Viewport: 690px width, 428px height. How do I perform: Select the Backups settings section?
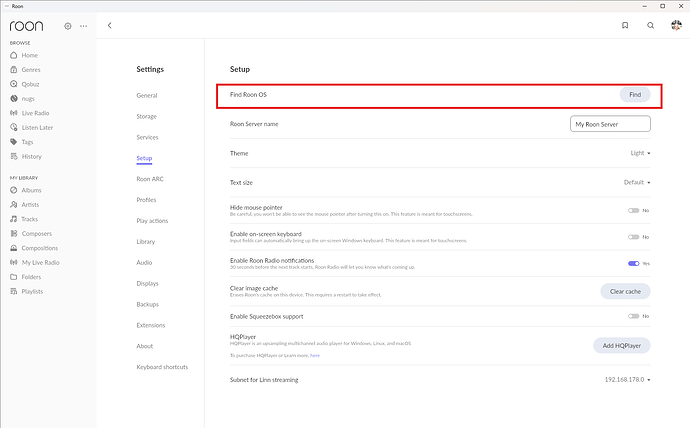(148, 304)
